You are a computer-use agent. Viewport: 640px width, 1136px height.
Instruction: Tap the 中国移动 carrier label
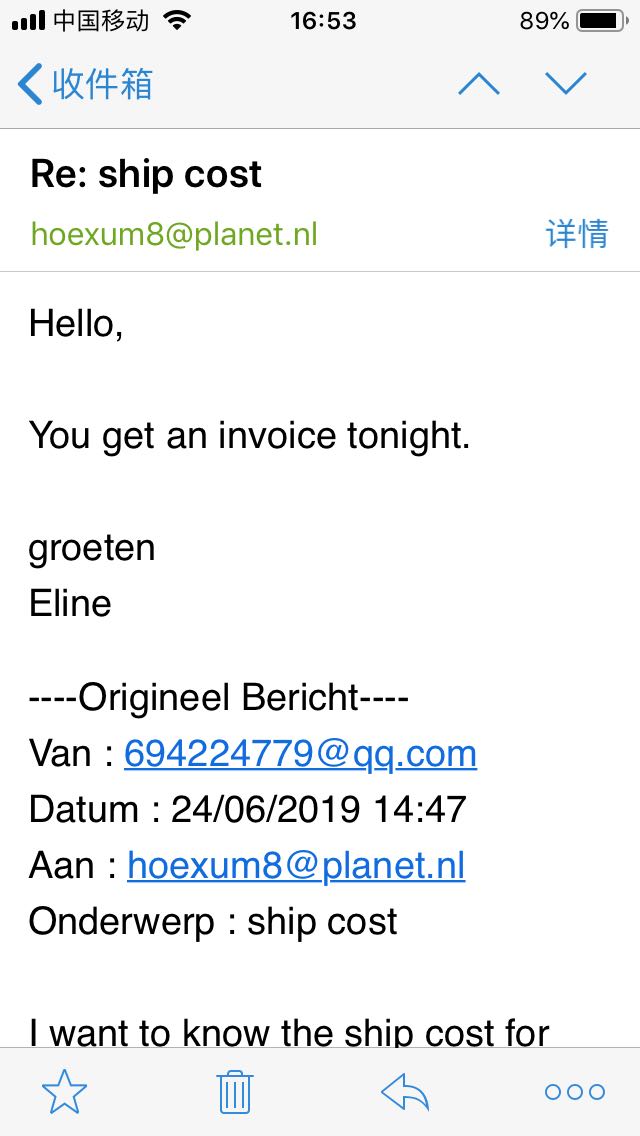point(100,21)
